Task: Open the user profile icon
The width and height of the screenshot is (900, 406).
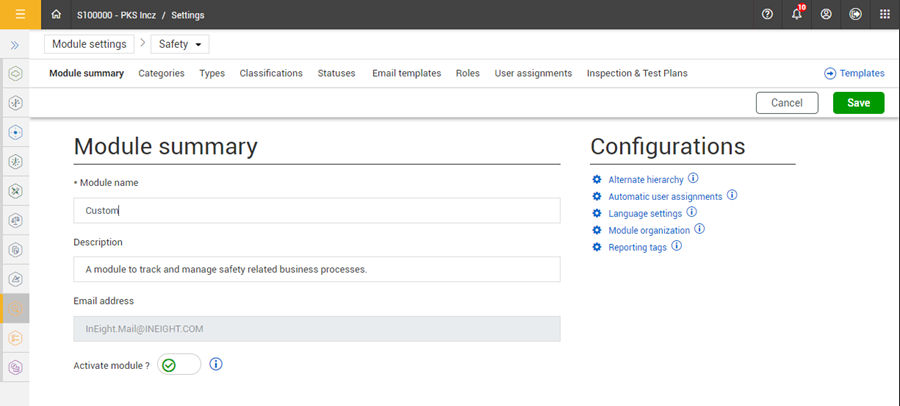Action: point(826,14)
